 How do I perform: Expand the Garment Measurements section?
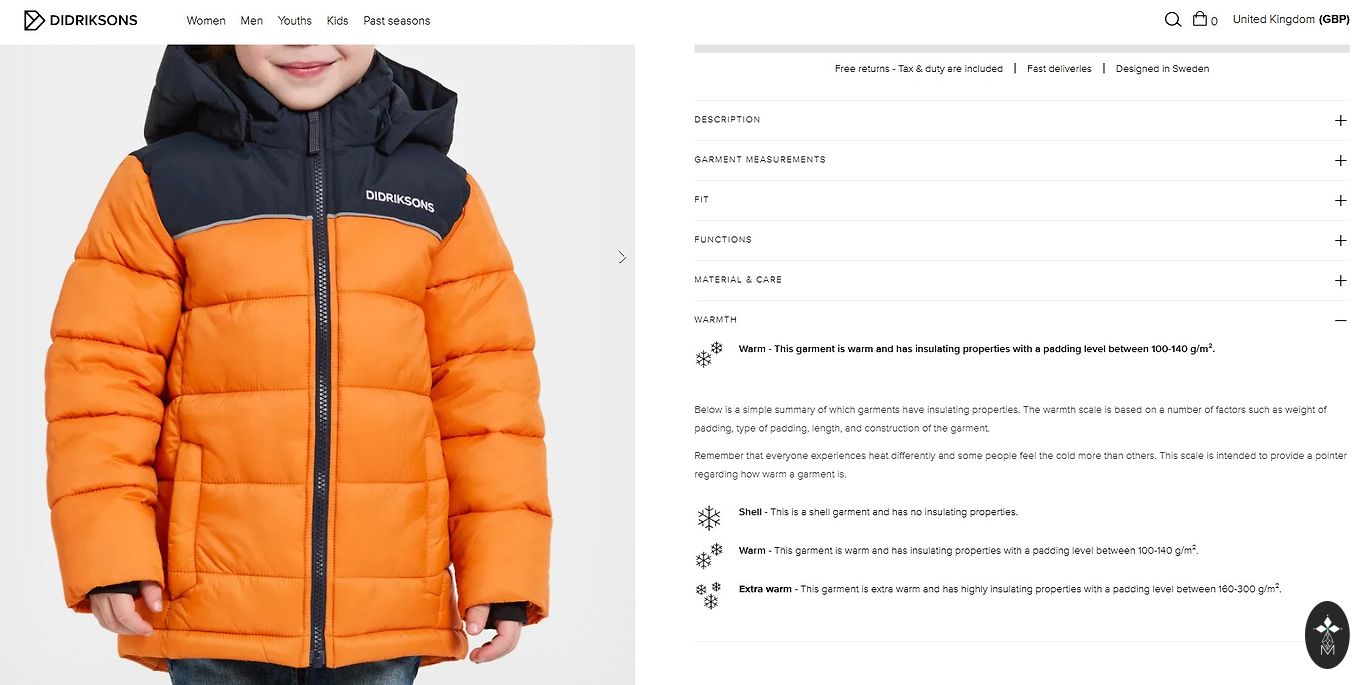point(1021,160)
